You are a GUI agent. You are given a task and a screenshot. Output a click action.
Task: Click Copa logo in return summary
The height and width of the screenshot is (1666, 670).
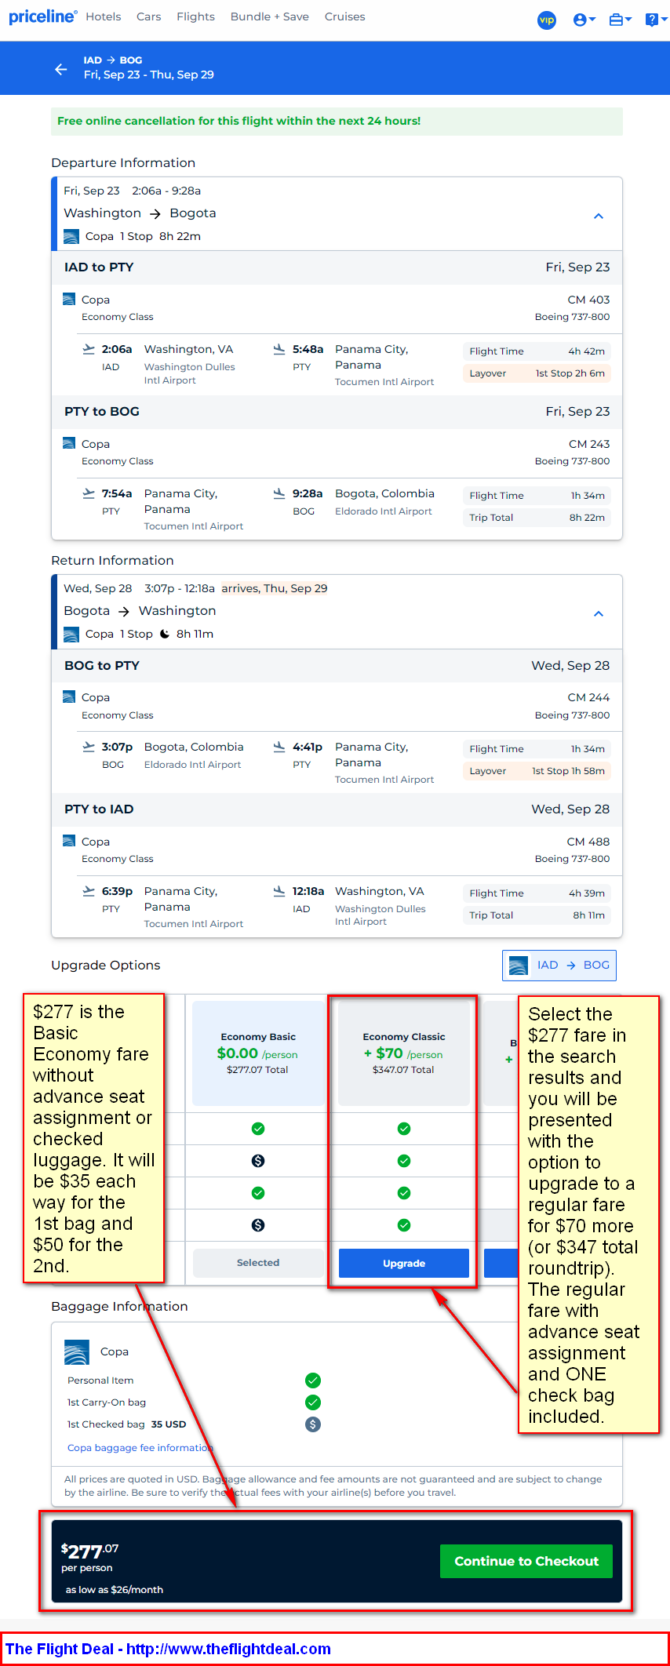coord(71,634)
